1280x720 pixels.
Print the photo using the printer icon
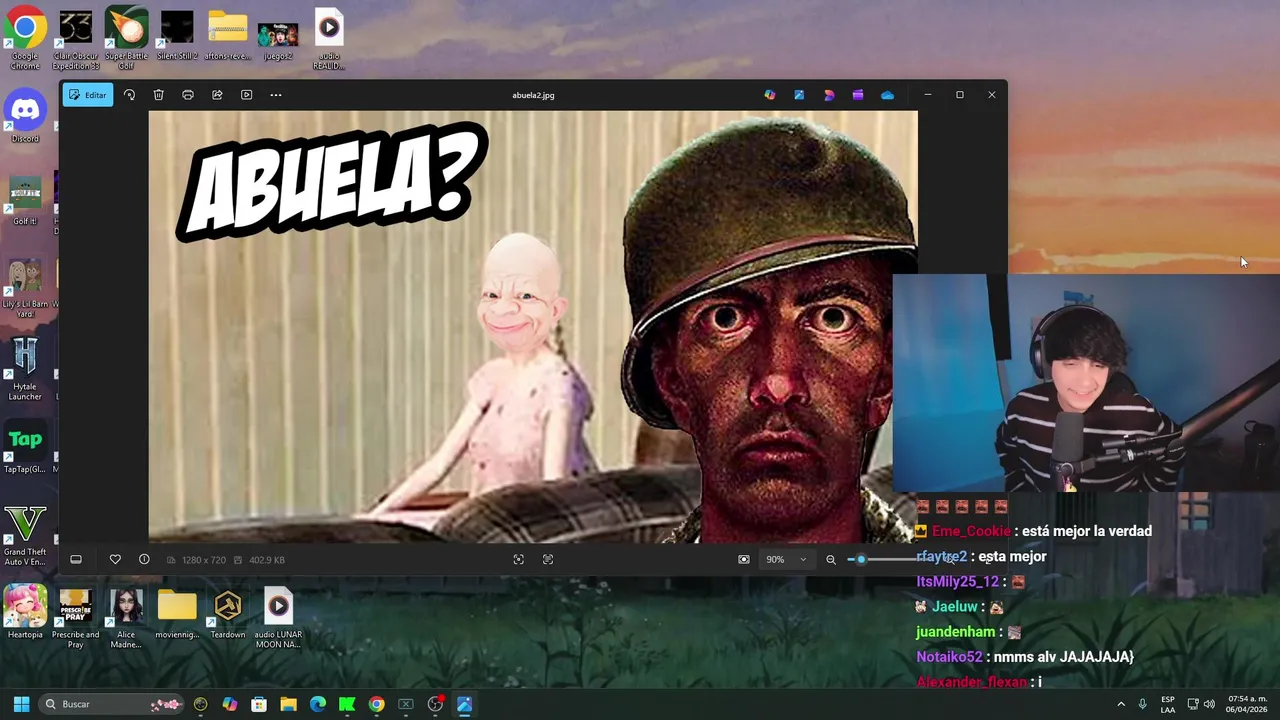click(188, 95)
